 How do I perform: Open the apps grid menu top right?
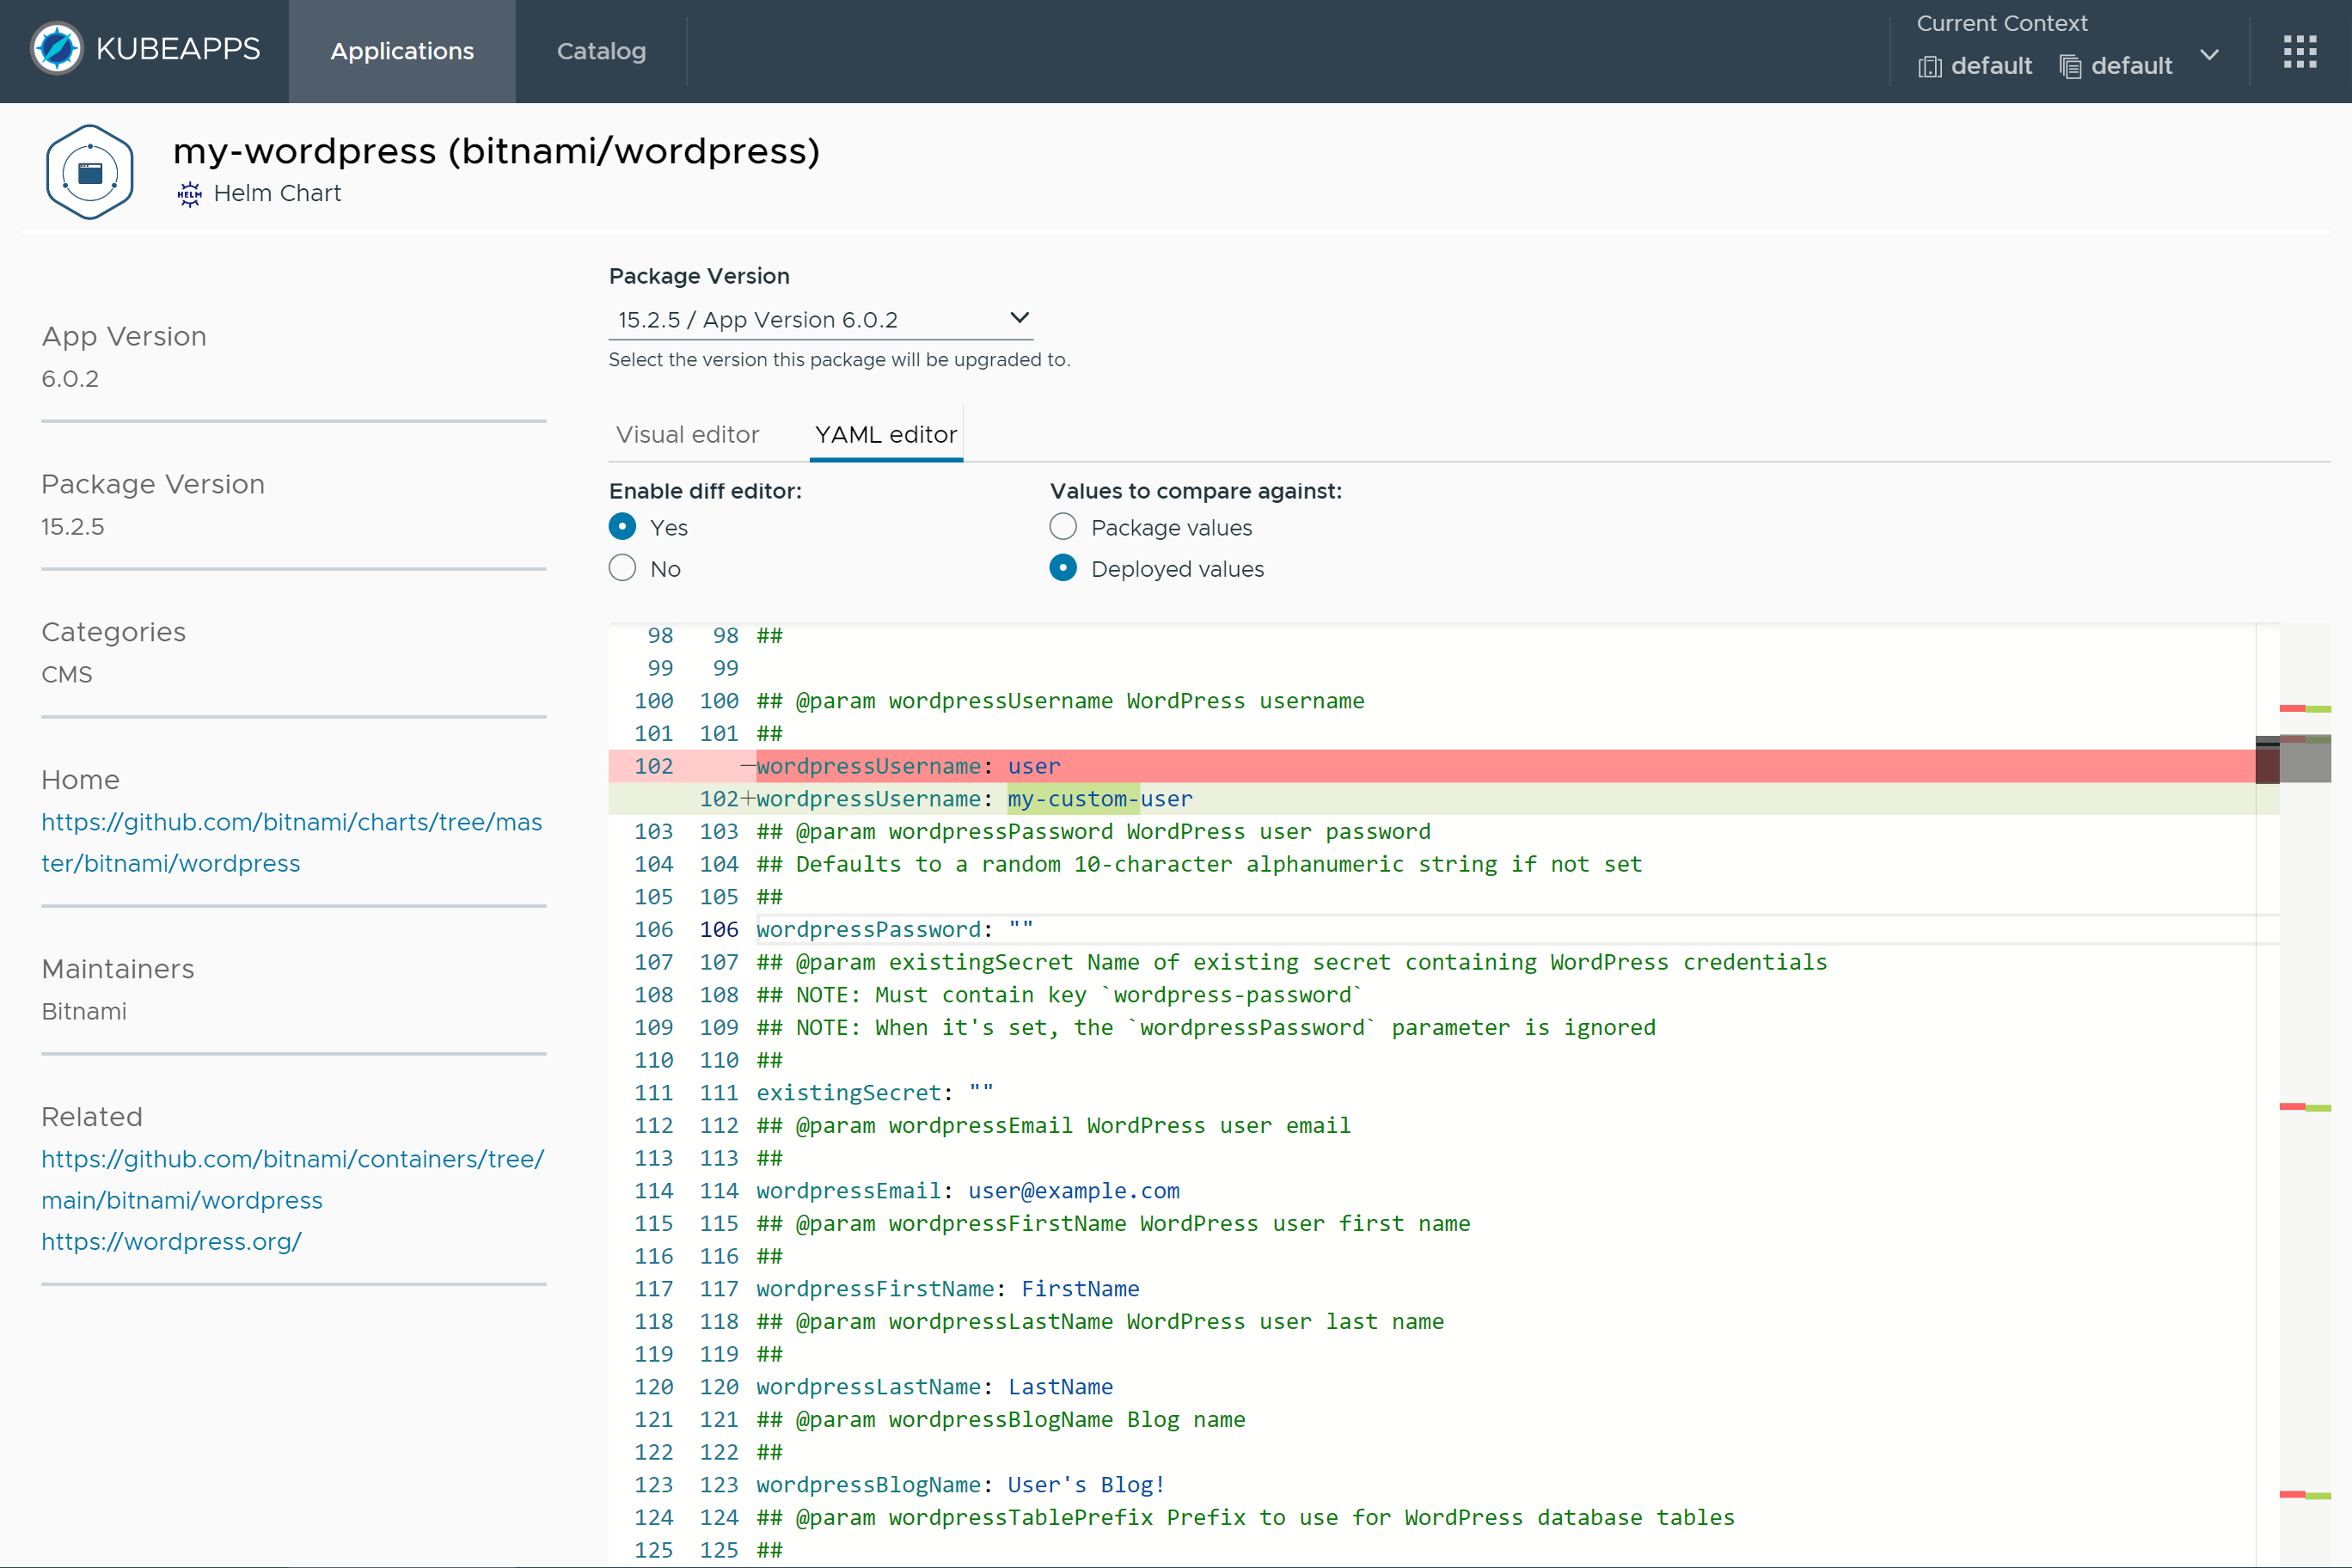(x=2300, y=50)
